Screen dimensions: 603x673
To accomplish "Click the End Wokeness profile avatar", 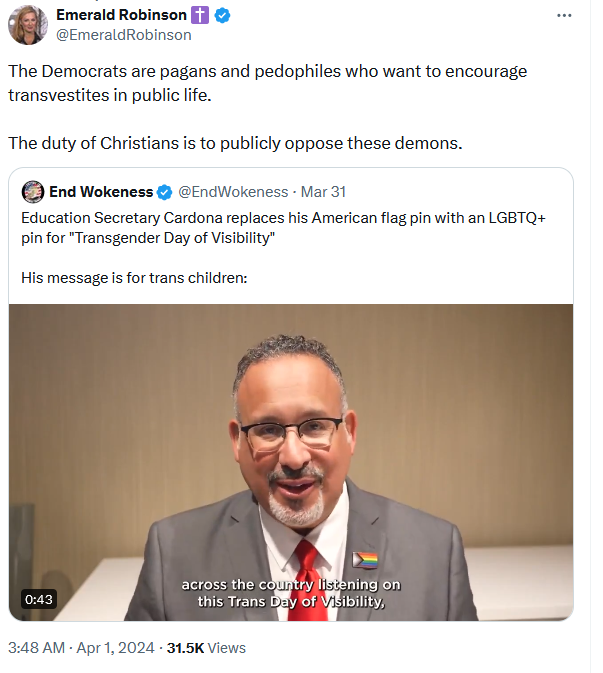I will tap(33, 192).
